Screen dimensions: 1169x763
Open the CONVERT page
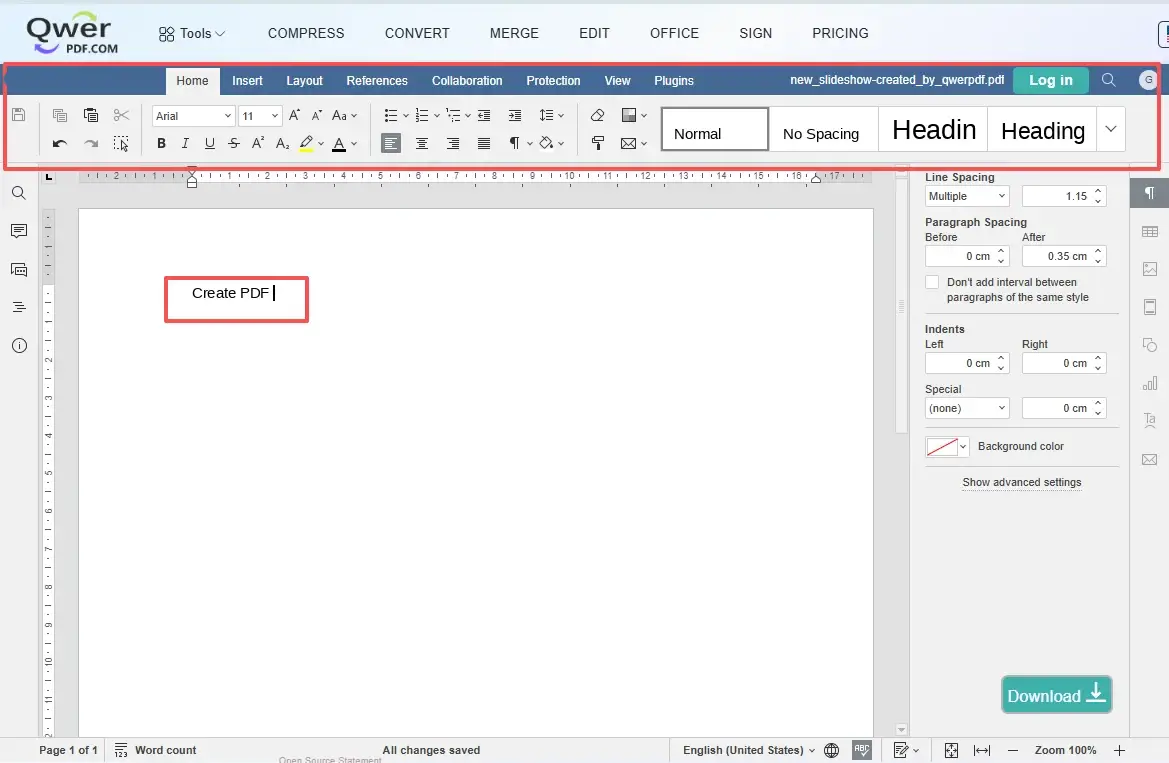click(417, 34)
